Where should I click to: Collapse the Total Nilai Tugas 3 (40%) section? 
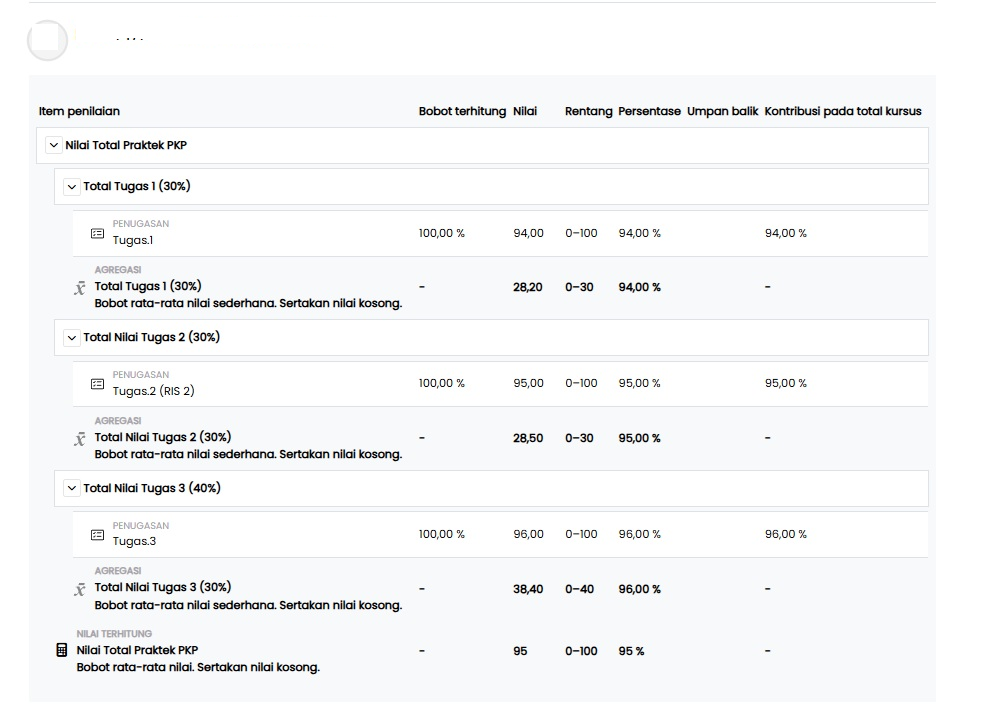pyautogui.click(x=71, y=489)
